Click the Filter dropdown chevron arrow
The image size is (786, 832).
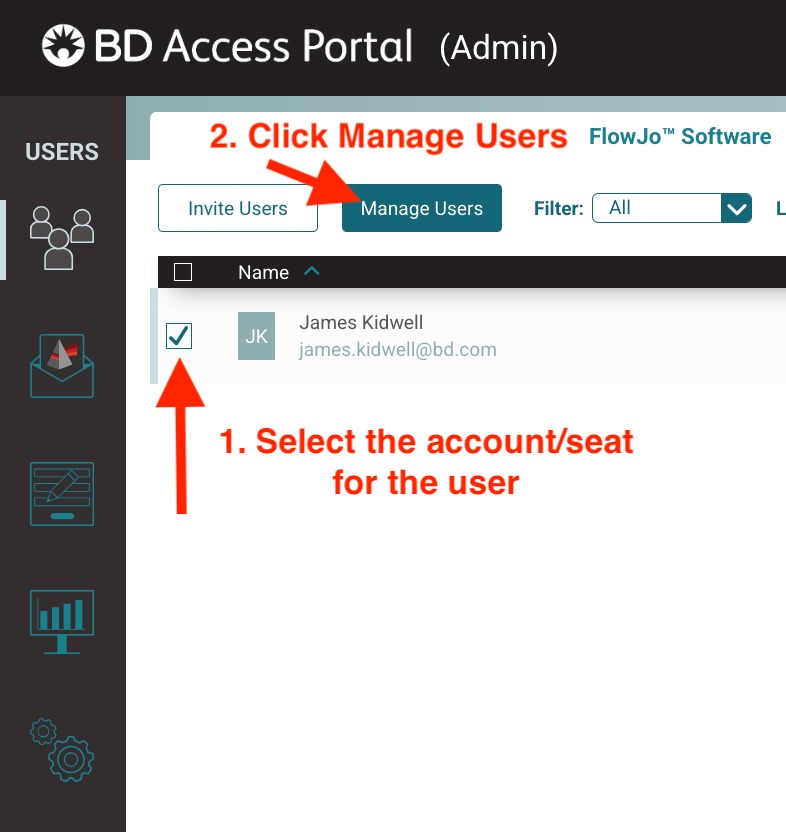click(737, 208)
